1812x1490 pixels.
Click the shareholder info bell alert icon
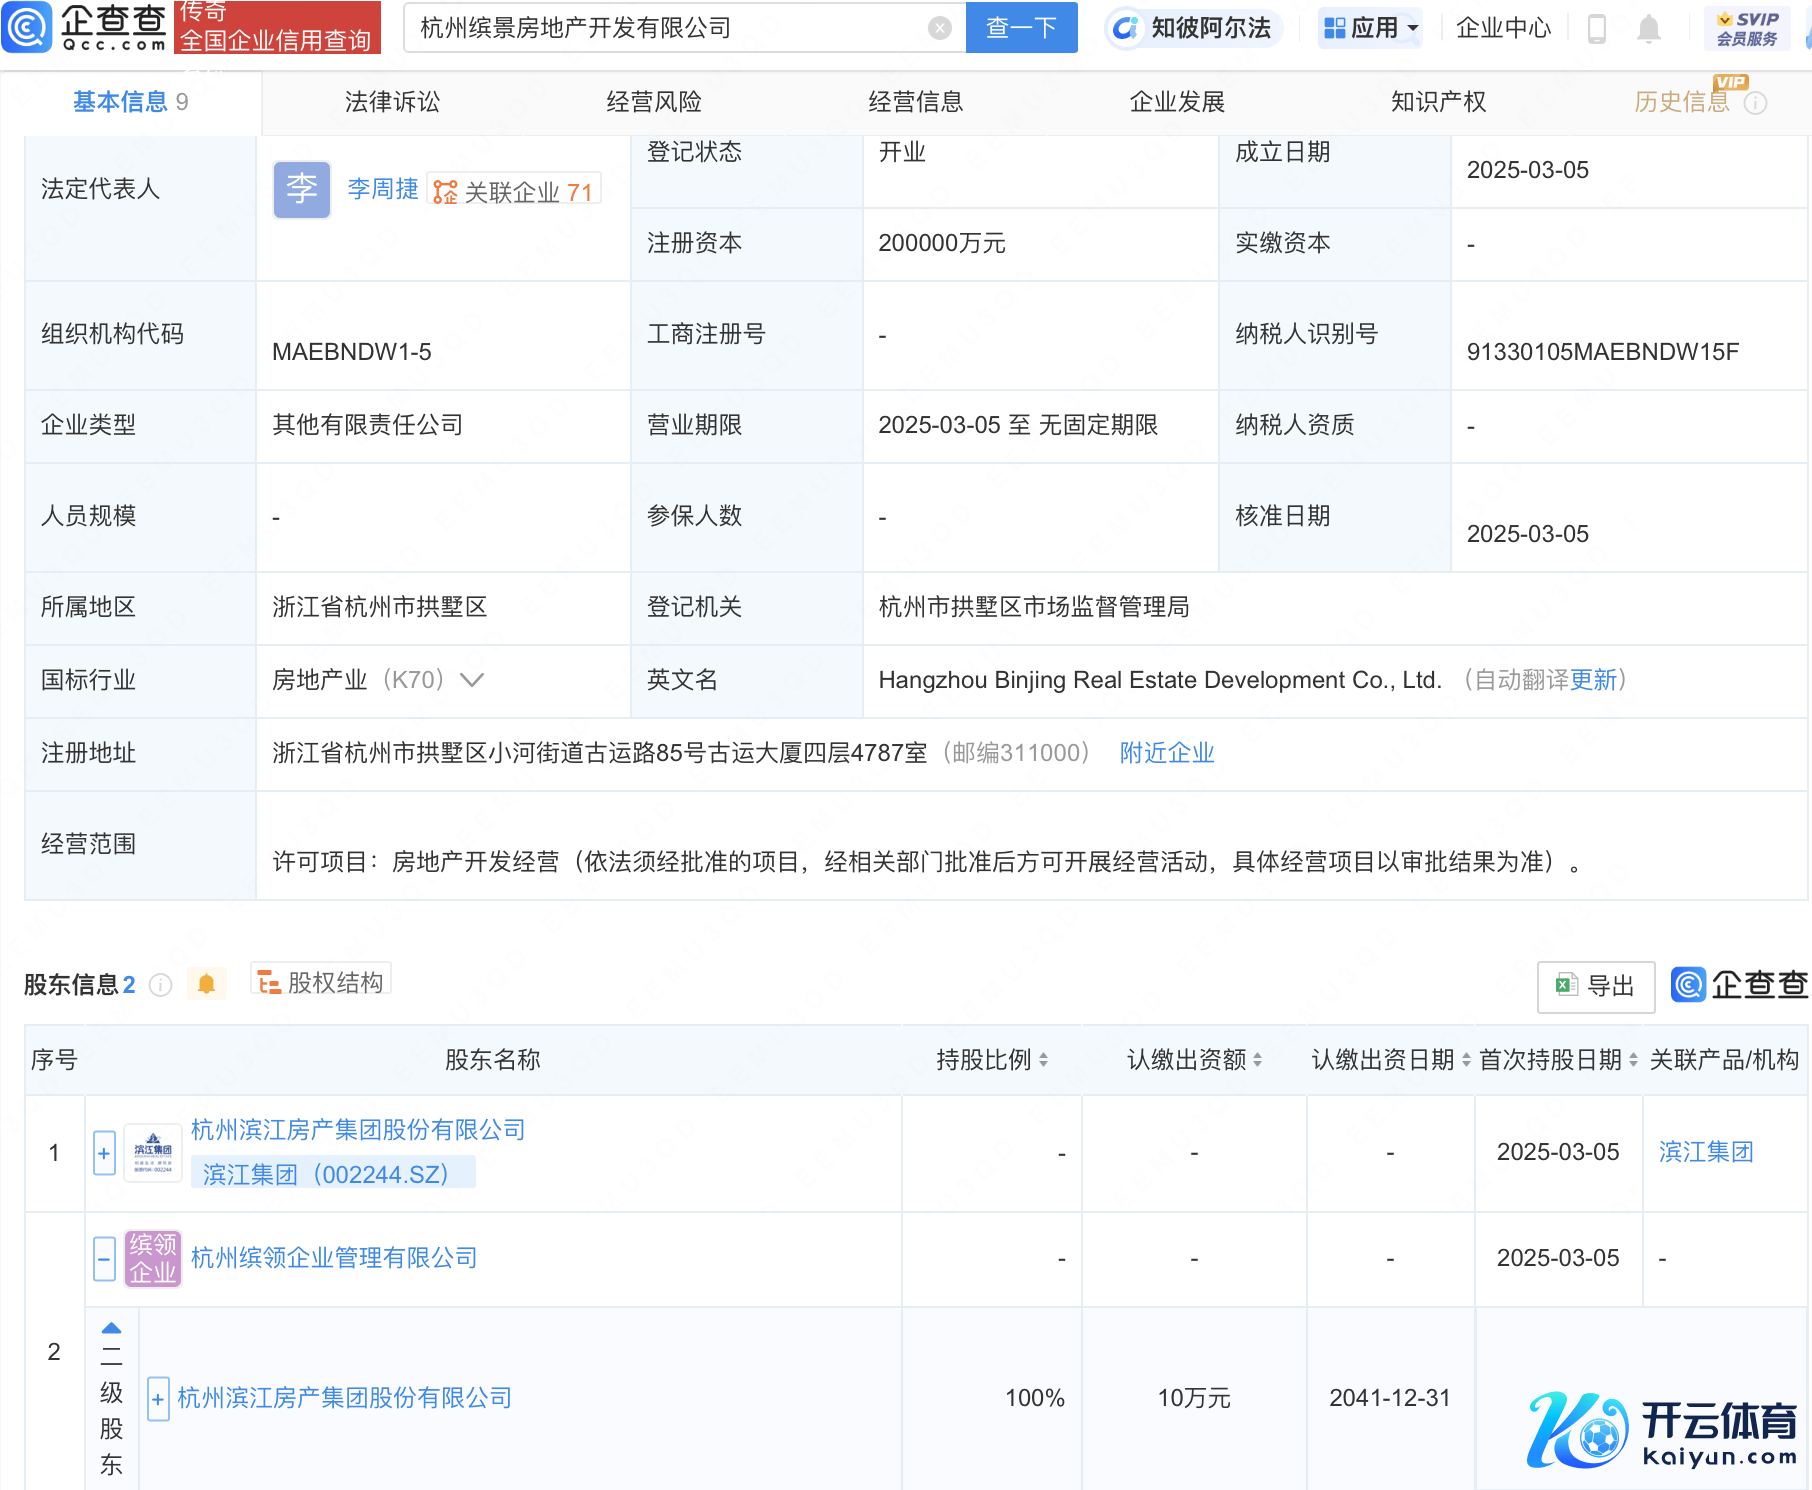click(206, 984)
